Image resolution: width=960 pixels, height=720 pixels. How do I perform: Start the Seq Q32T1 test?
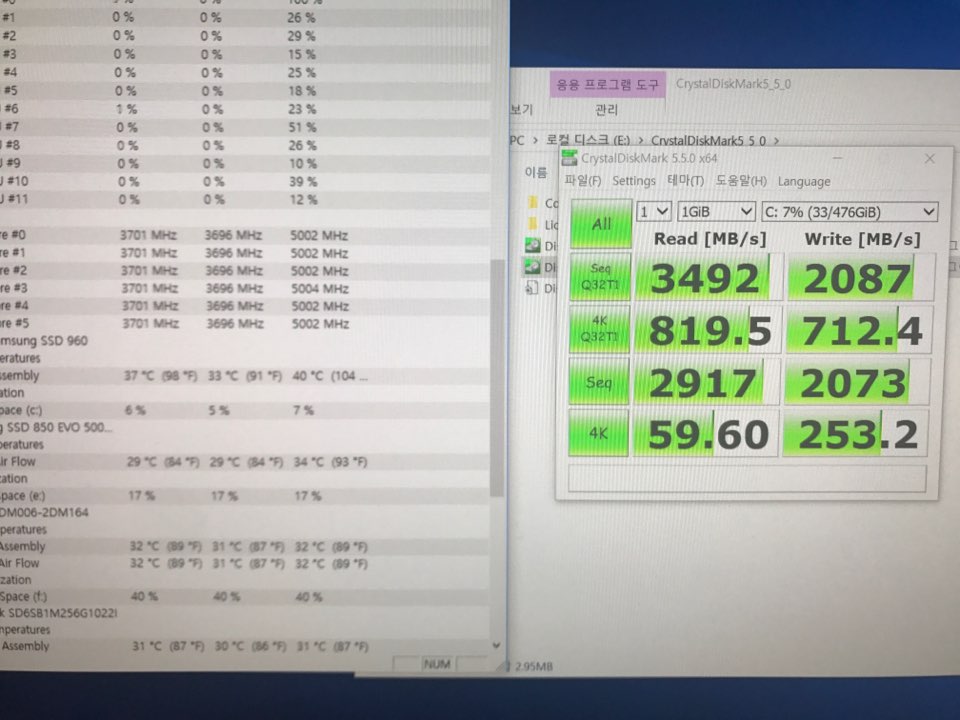[x=600, y=277]
